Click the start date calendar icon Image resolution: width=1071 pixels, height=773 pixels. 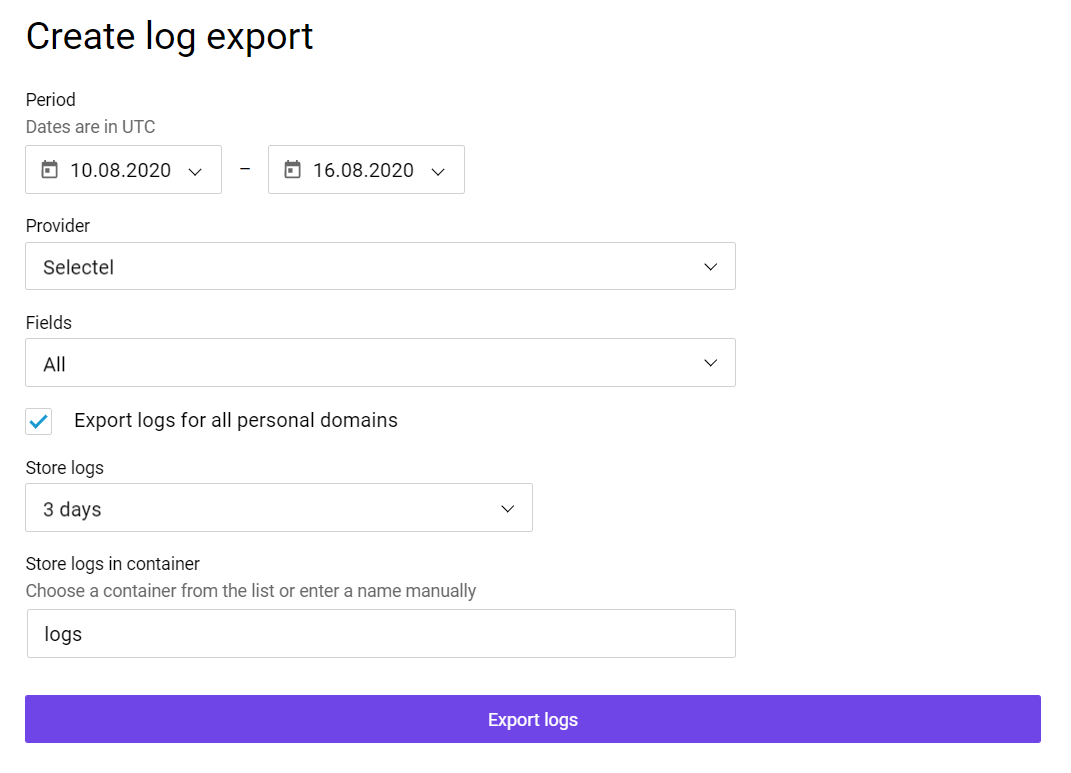[50, 169]
